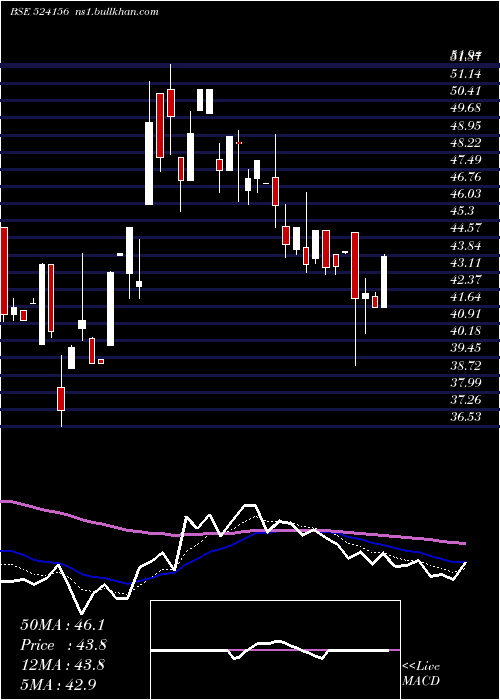The image size is (500, 700).
Task: Select the 40.18 price level label
Action: 465,331
